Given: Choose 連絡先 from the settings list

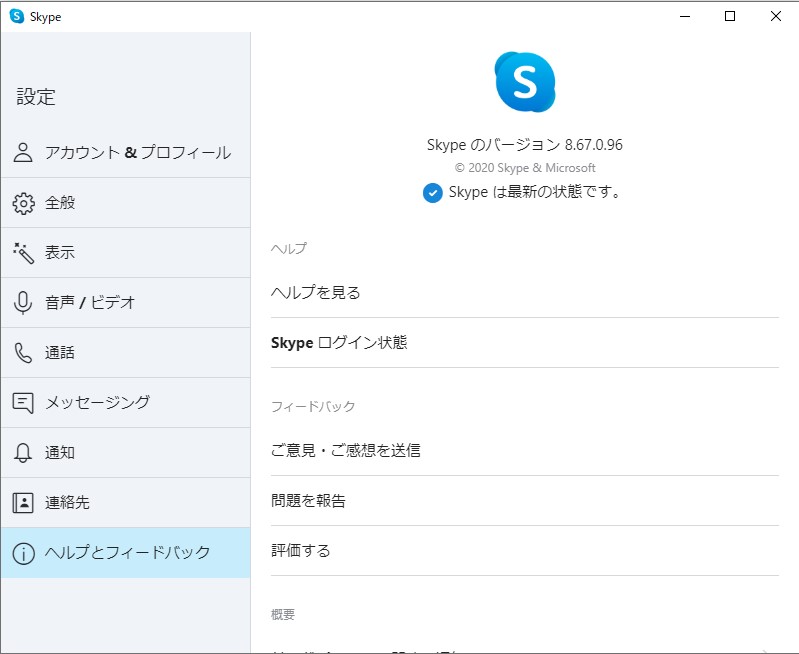Looking at the screenshot, I should pos(126,503).
